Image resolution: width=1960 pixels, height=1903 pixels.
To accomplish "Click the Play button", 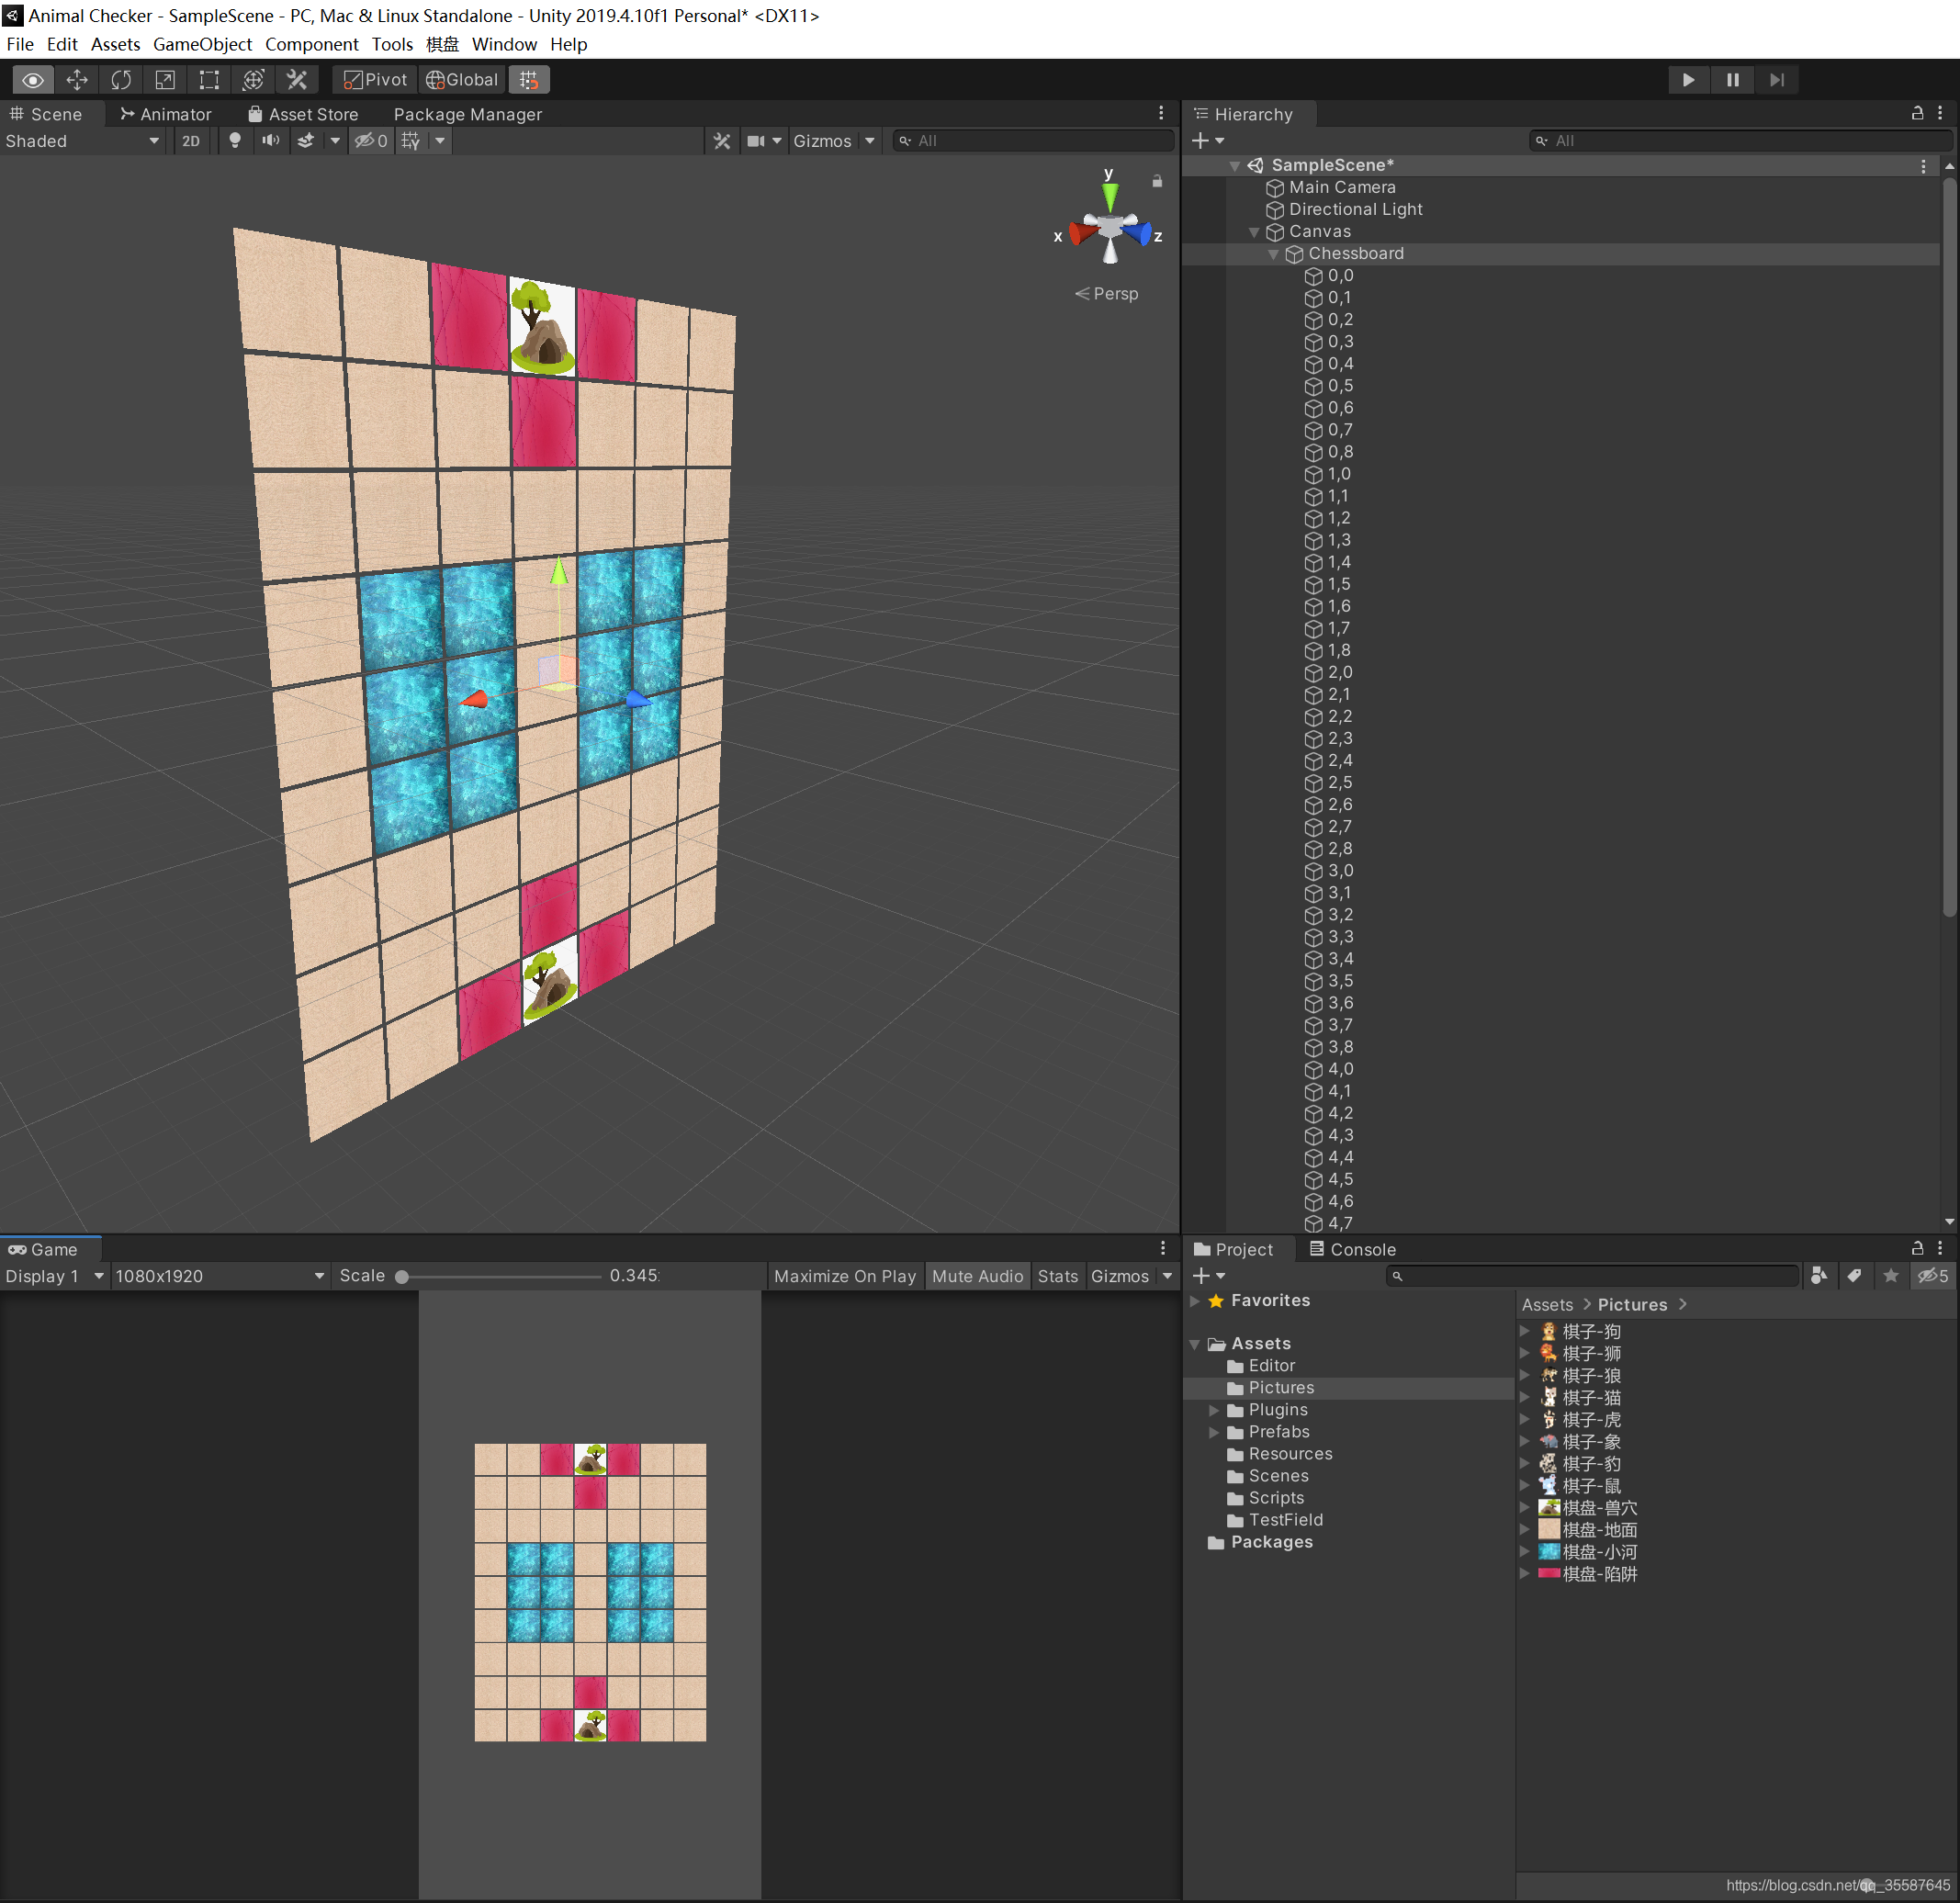I will 1688,80.
